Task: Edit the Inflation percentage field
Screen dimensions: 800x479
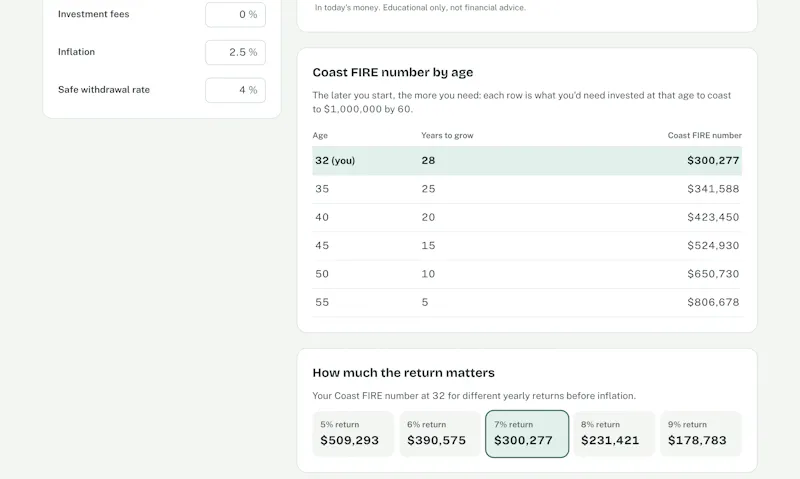Action: click(235, 52)
